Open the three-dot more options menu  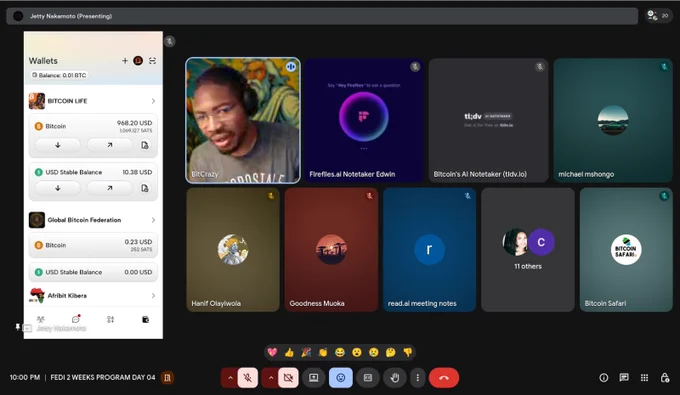click(418, 378)
